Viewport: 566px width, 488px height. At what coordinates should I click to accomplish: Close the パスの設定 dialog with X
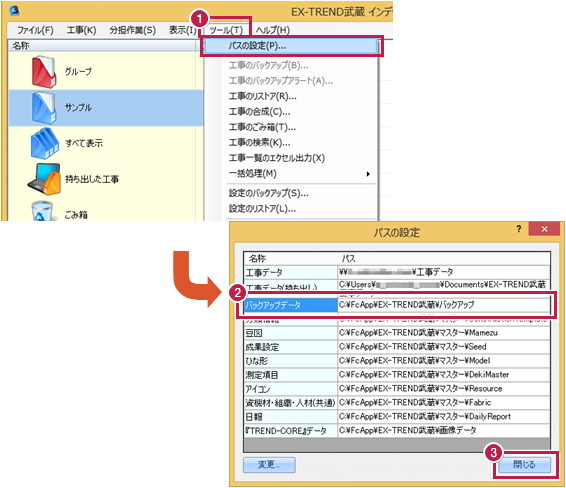[x=544, y=229]
